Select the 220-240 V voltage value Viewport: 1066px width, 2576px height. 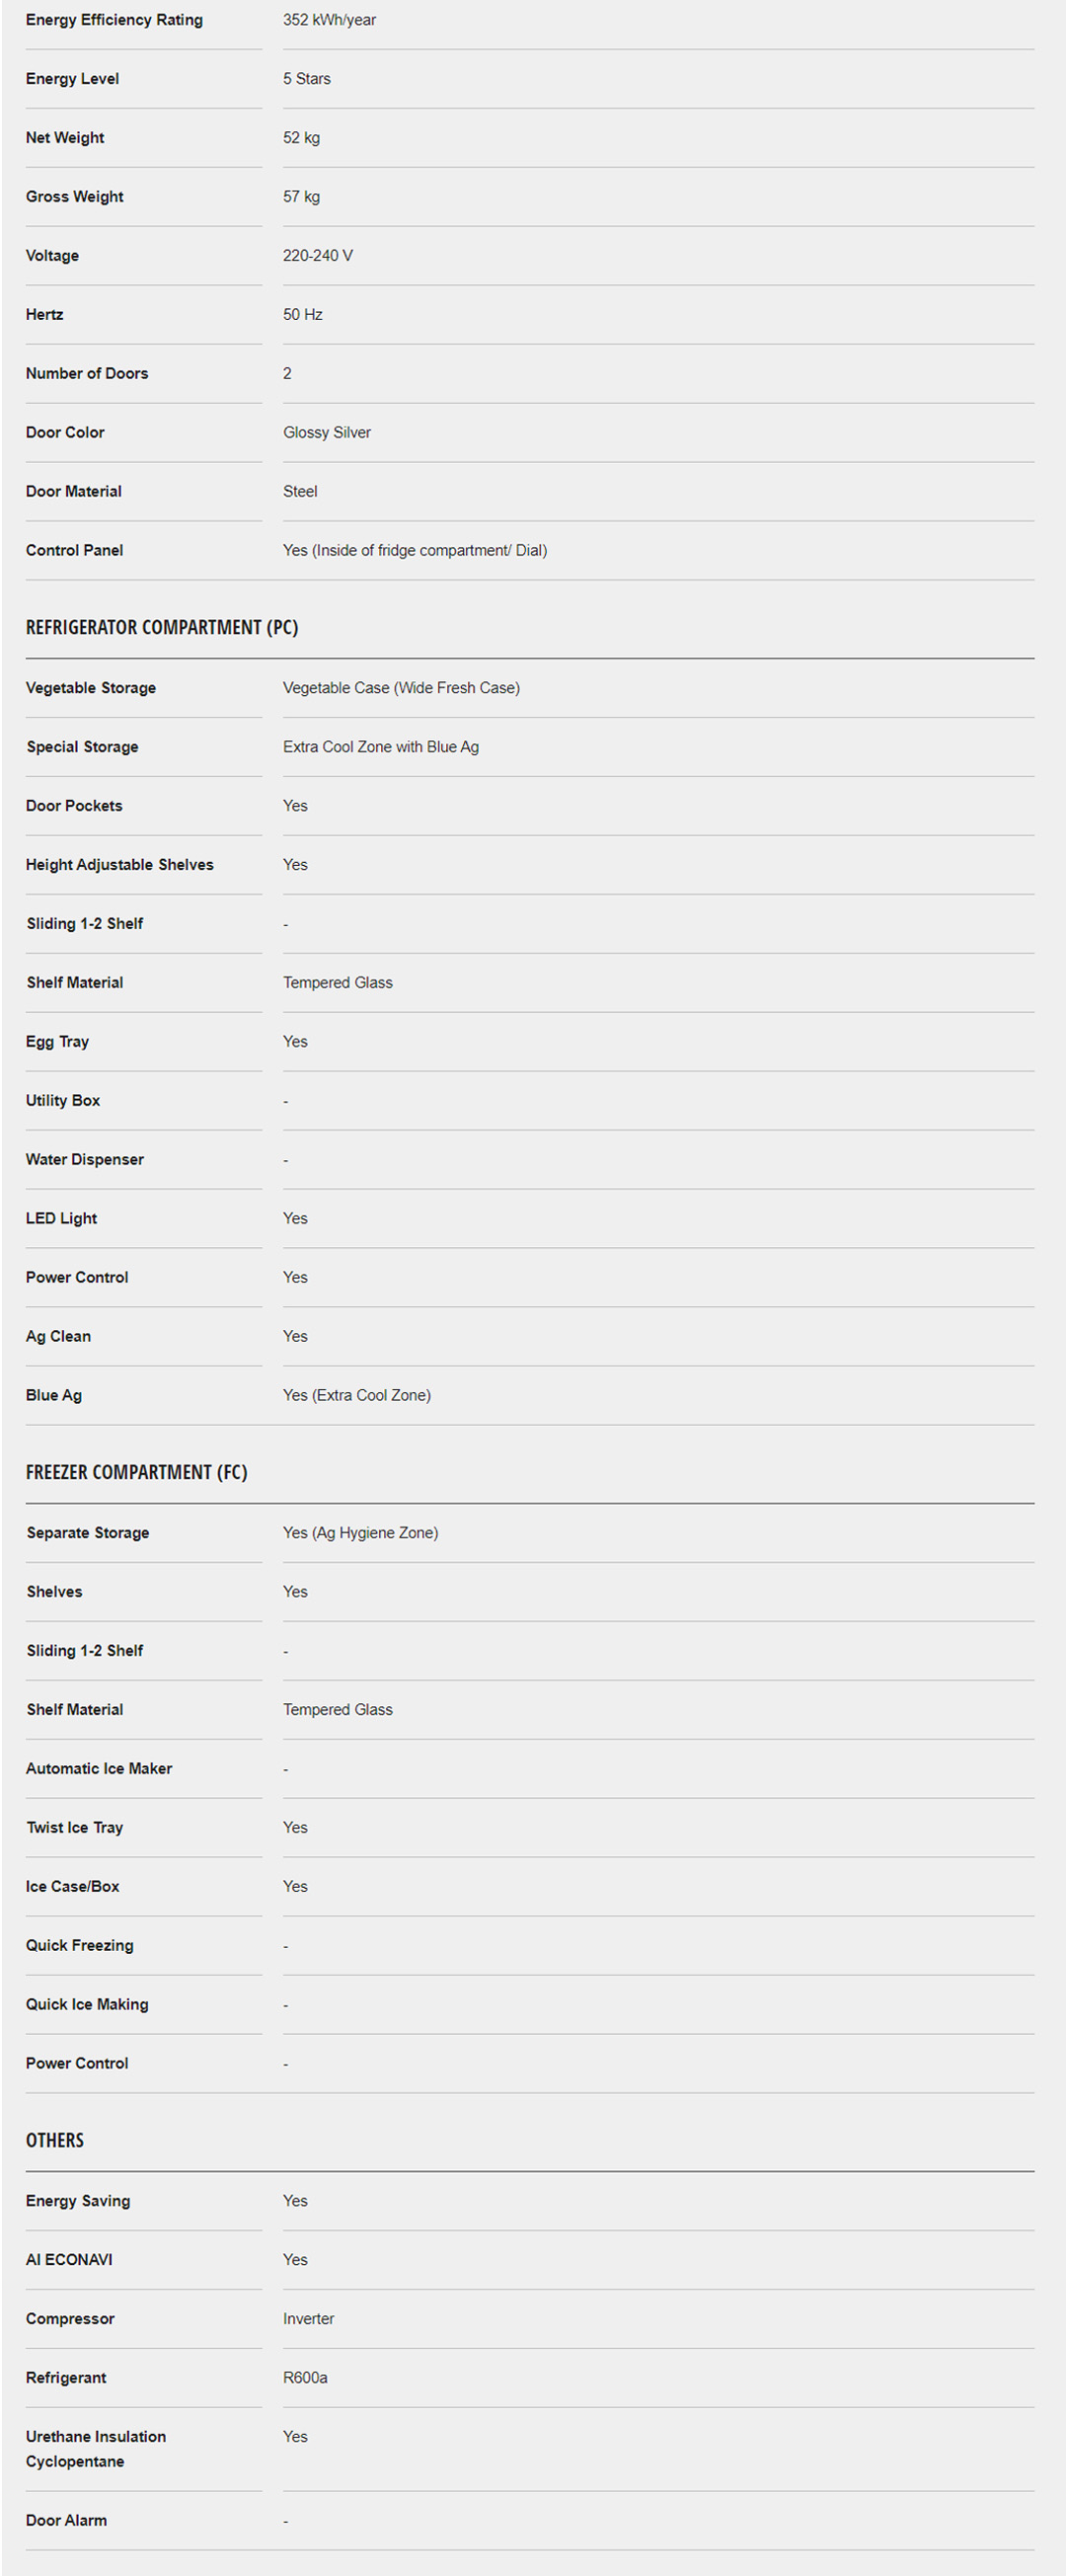(x=317, y=256)
